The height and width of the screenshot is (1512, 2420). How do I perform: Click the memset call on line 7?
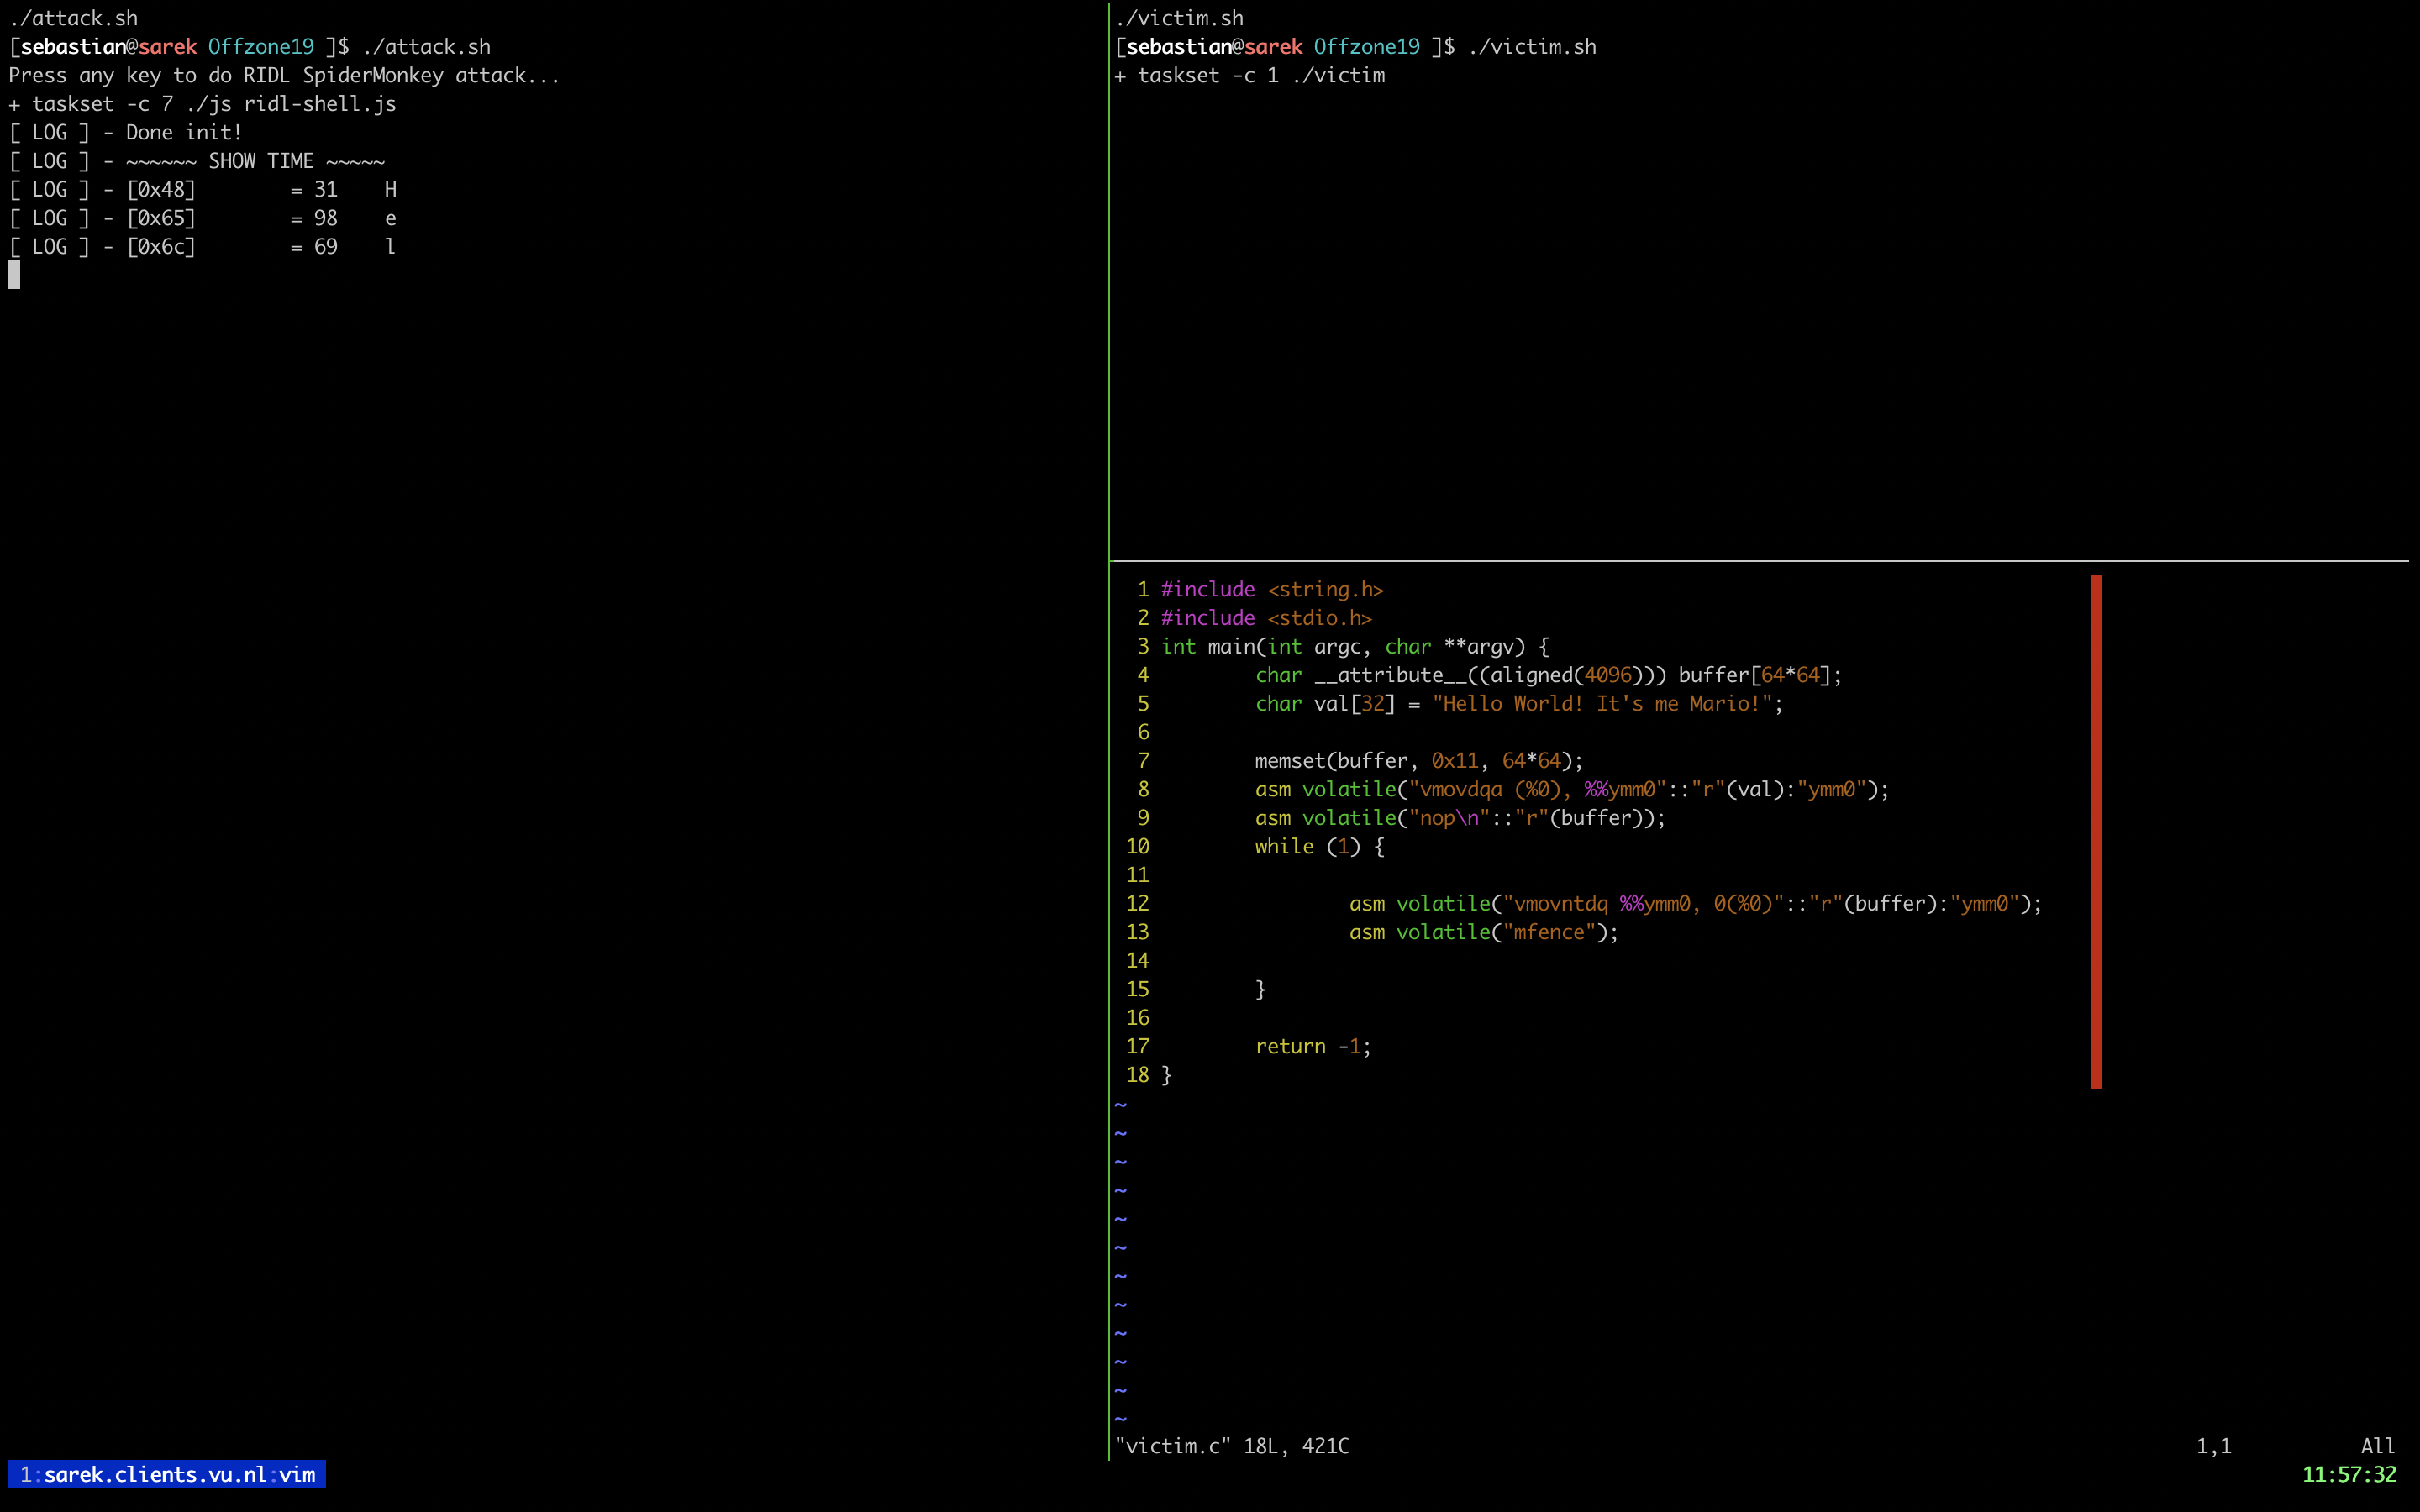1419,761
